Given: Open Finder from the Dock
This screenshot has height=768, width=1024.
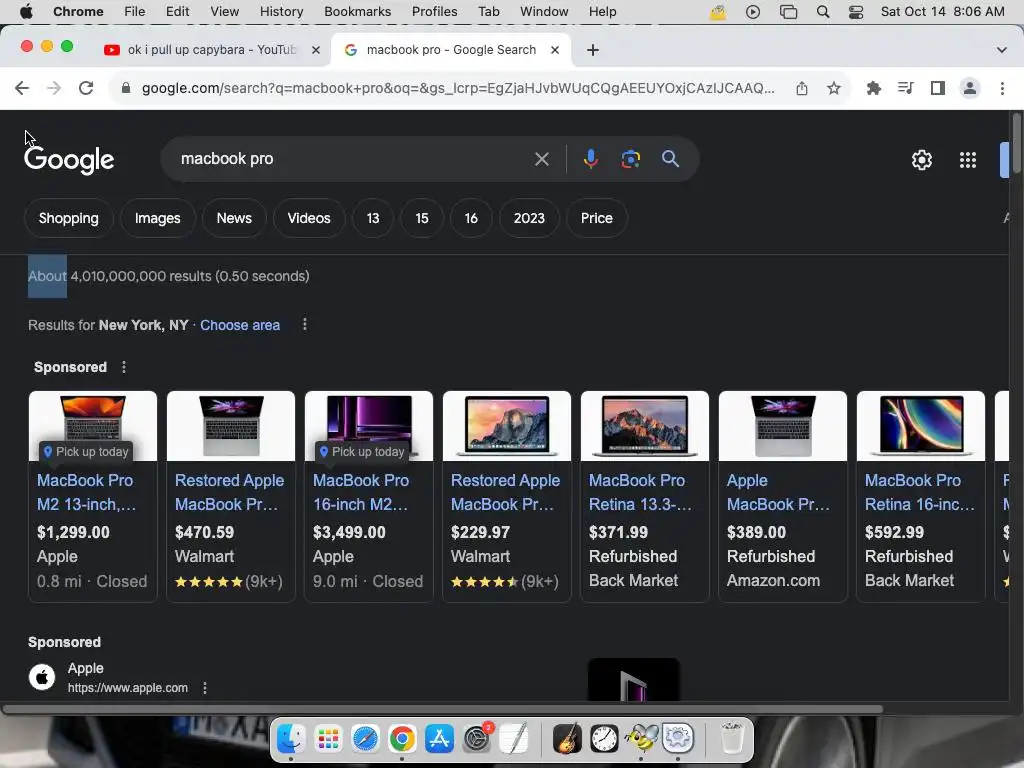Looking at the screenshot, I should [x=291, y=739].
